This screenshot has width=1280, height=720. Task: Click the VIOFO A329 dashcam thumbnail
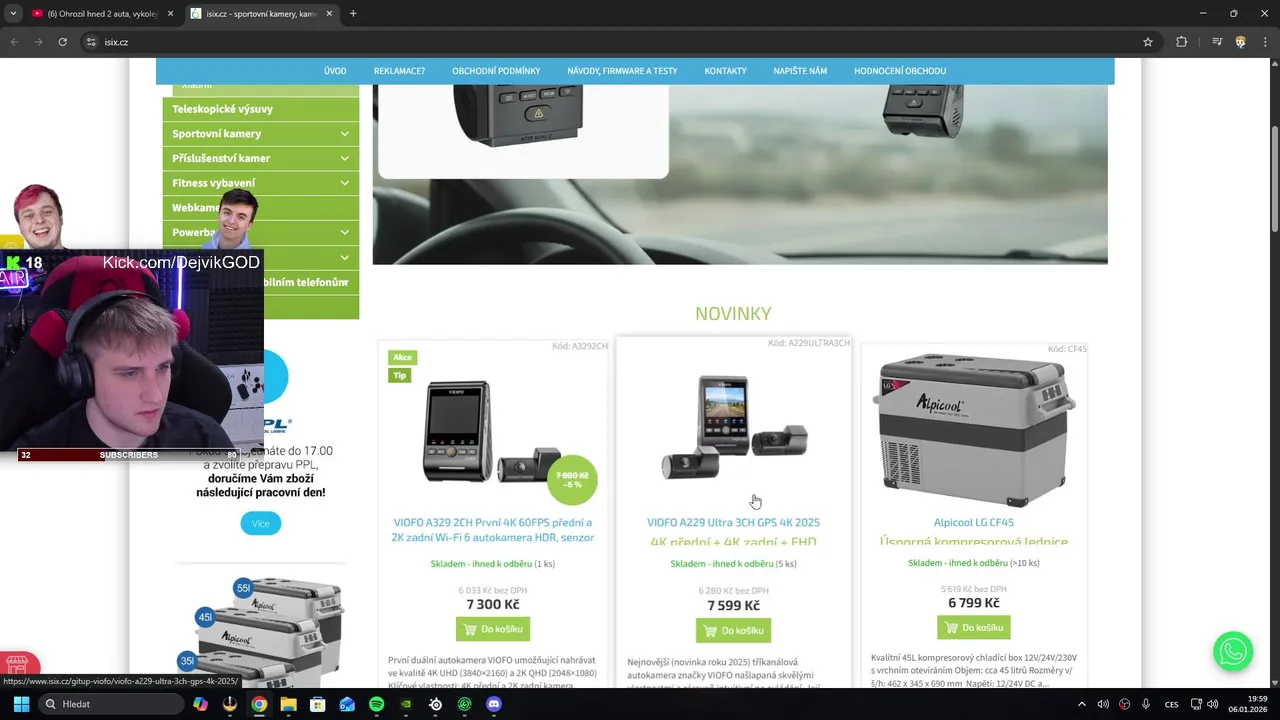[493, 432]
